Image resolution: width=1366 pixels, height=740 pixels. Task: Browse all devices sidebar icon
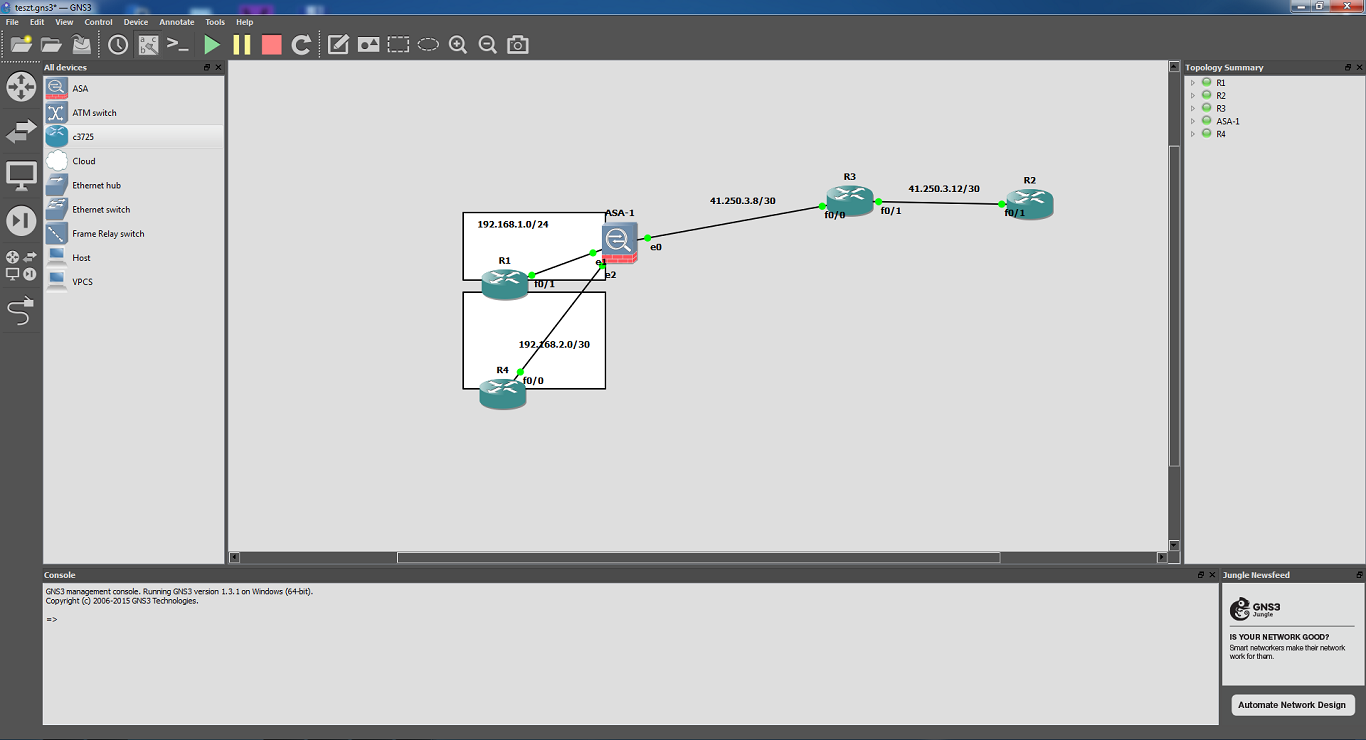(21, 265)
